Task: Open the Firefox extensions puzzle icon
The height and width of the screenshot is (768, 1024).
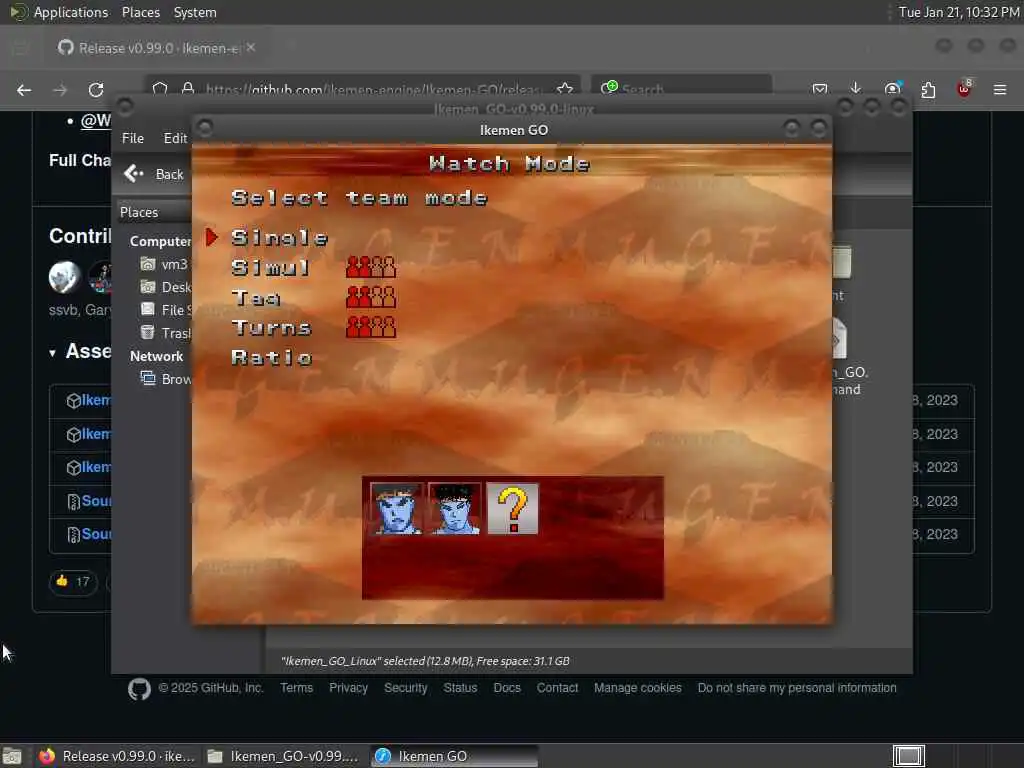Action: (x=928, y=89)
